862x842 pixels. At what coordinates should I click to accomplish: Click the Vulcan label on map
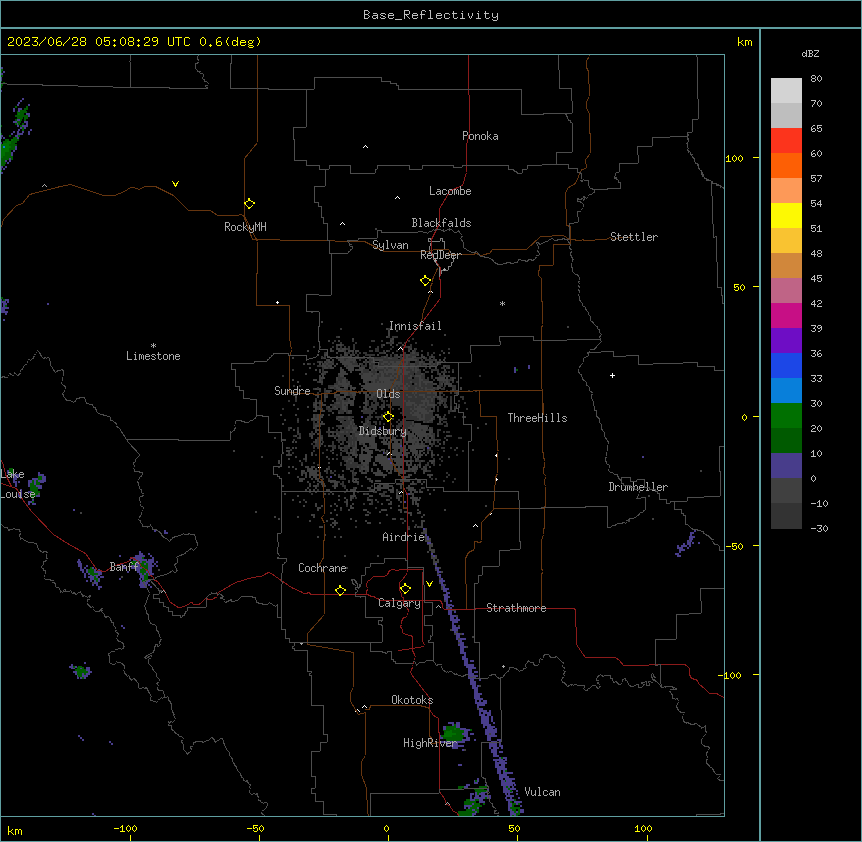click(x=543, y=792)
